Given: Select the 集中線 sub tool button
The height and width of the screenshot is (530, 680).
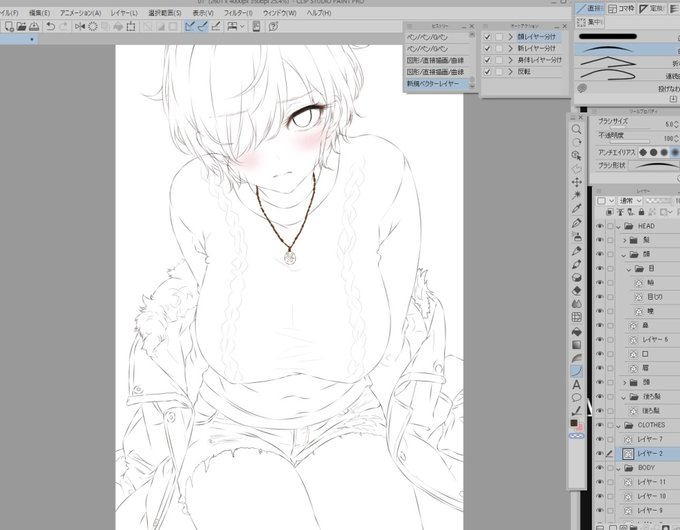Looking at the screenshot, I should [x=590, y=22].
